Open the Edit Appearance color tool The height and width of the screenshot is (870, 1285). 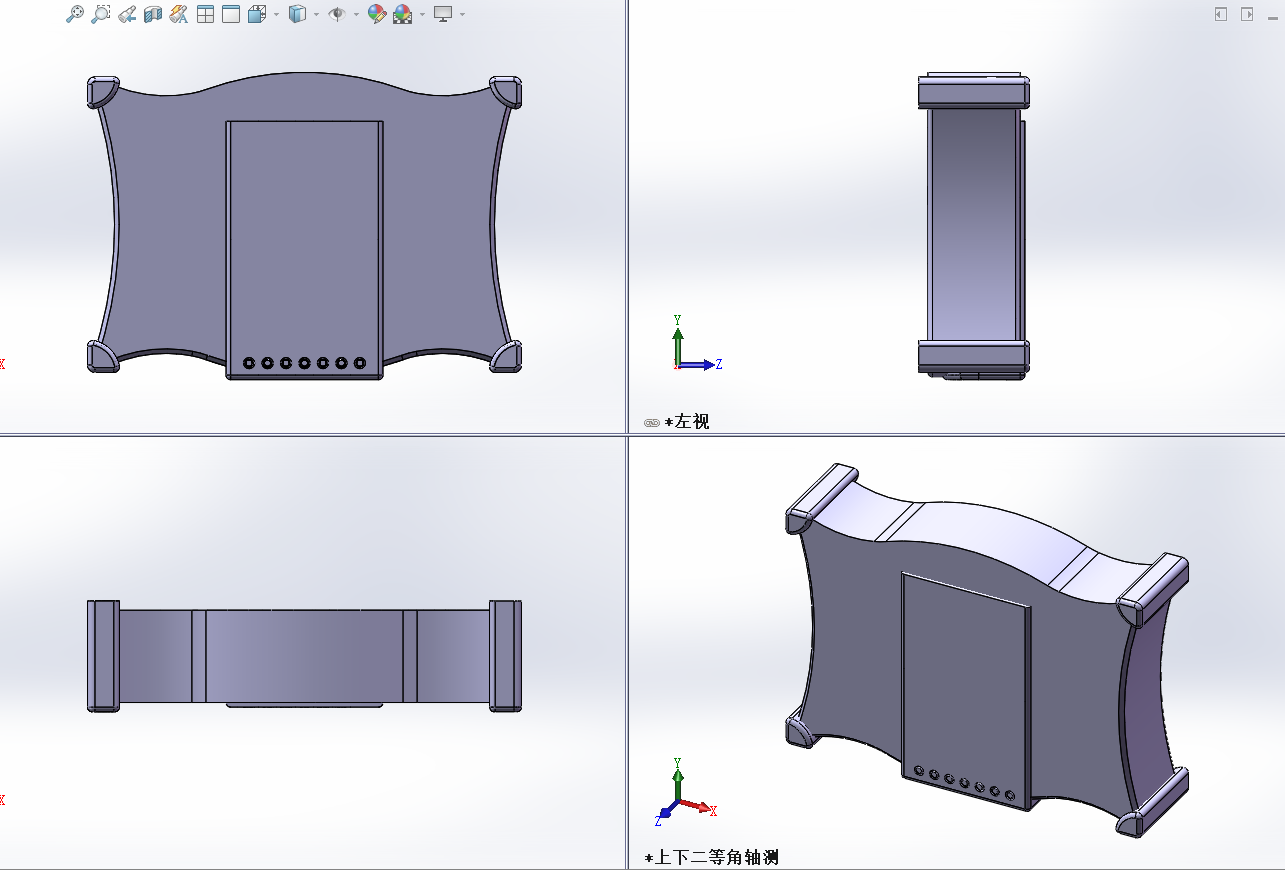click(x=376, y=14)
